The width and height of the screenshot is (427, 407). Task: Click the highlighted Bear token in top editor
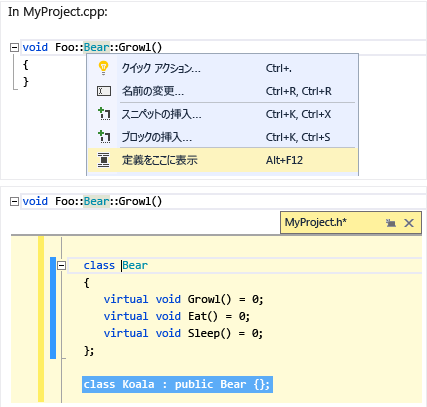(x=96, y=47)
